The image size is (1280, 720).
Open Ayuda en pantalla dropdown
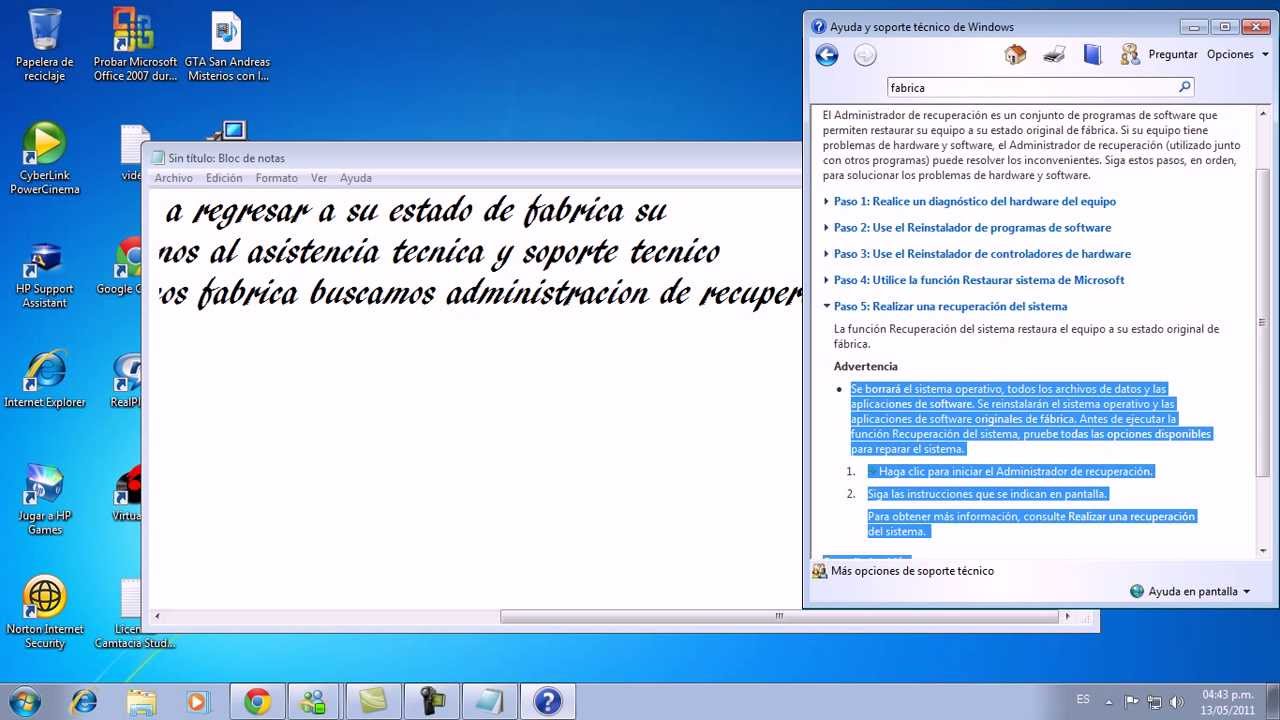coord(1190,591)
